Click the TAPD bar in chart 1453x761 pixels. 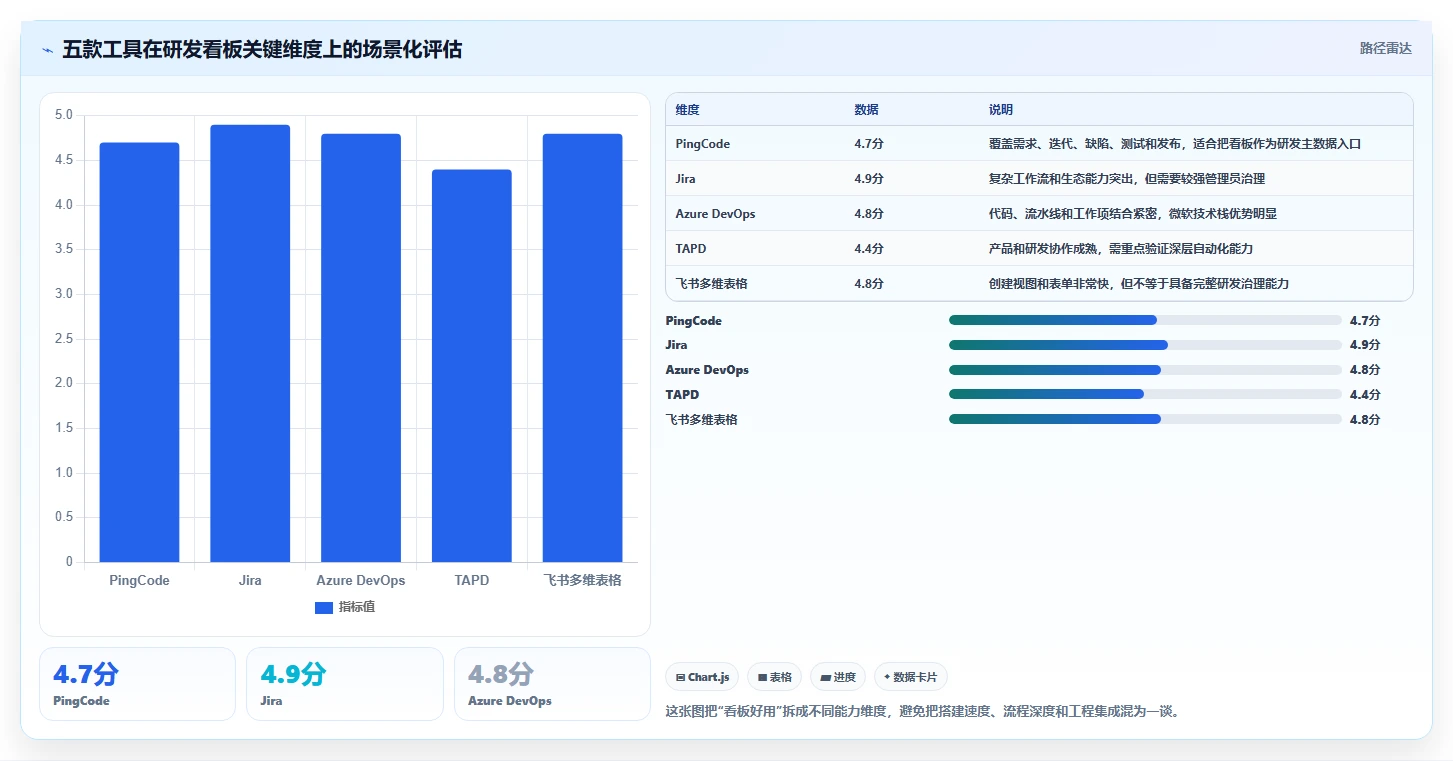pos(472,366)
